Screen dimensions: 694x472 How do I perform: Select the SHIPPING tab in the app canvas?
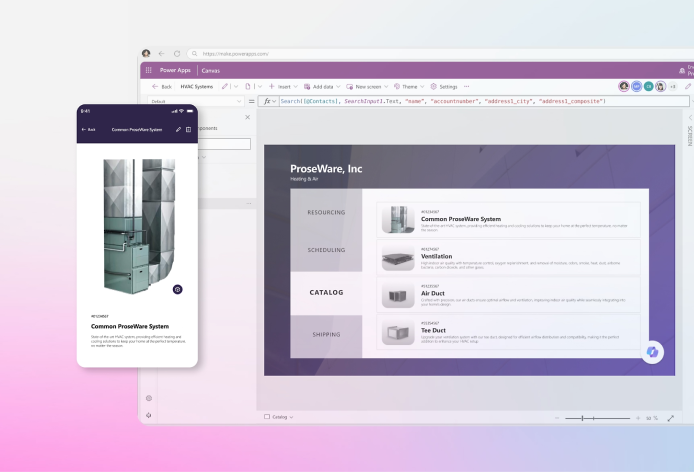326,335
